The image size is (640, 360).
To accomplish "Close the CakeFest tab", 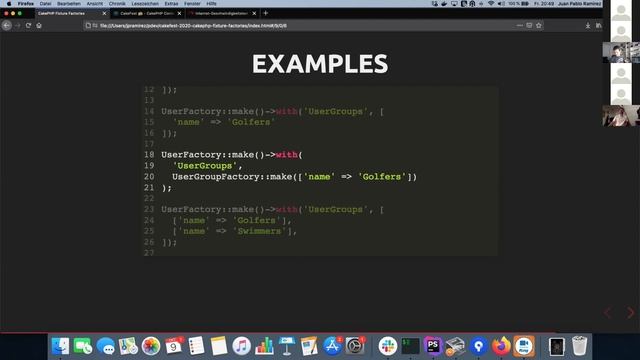I will (x=179, y=13).
